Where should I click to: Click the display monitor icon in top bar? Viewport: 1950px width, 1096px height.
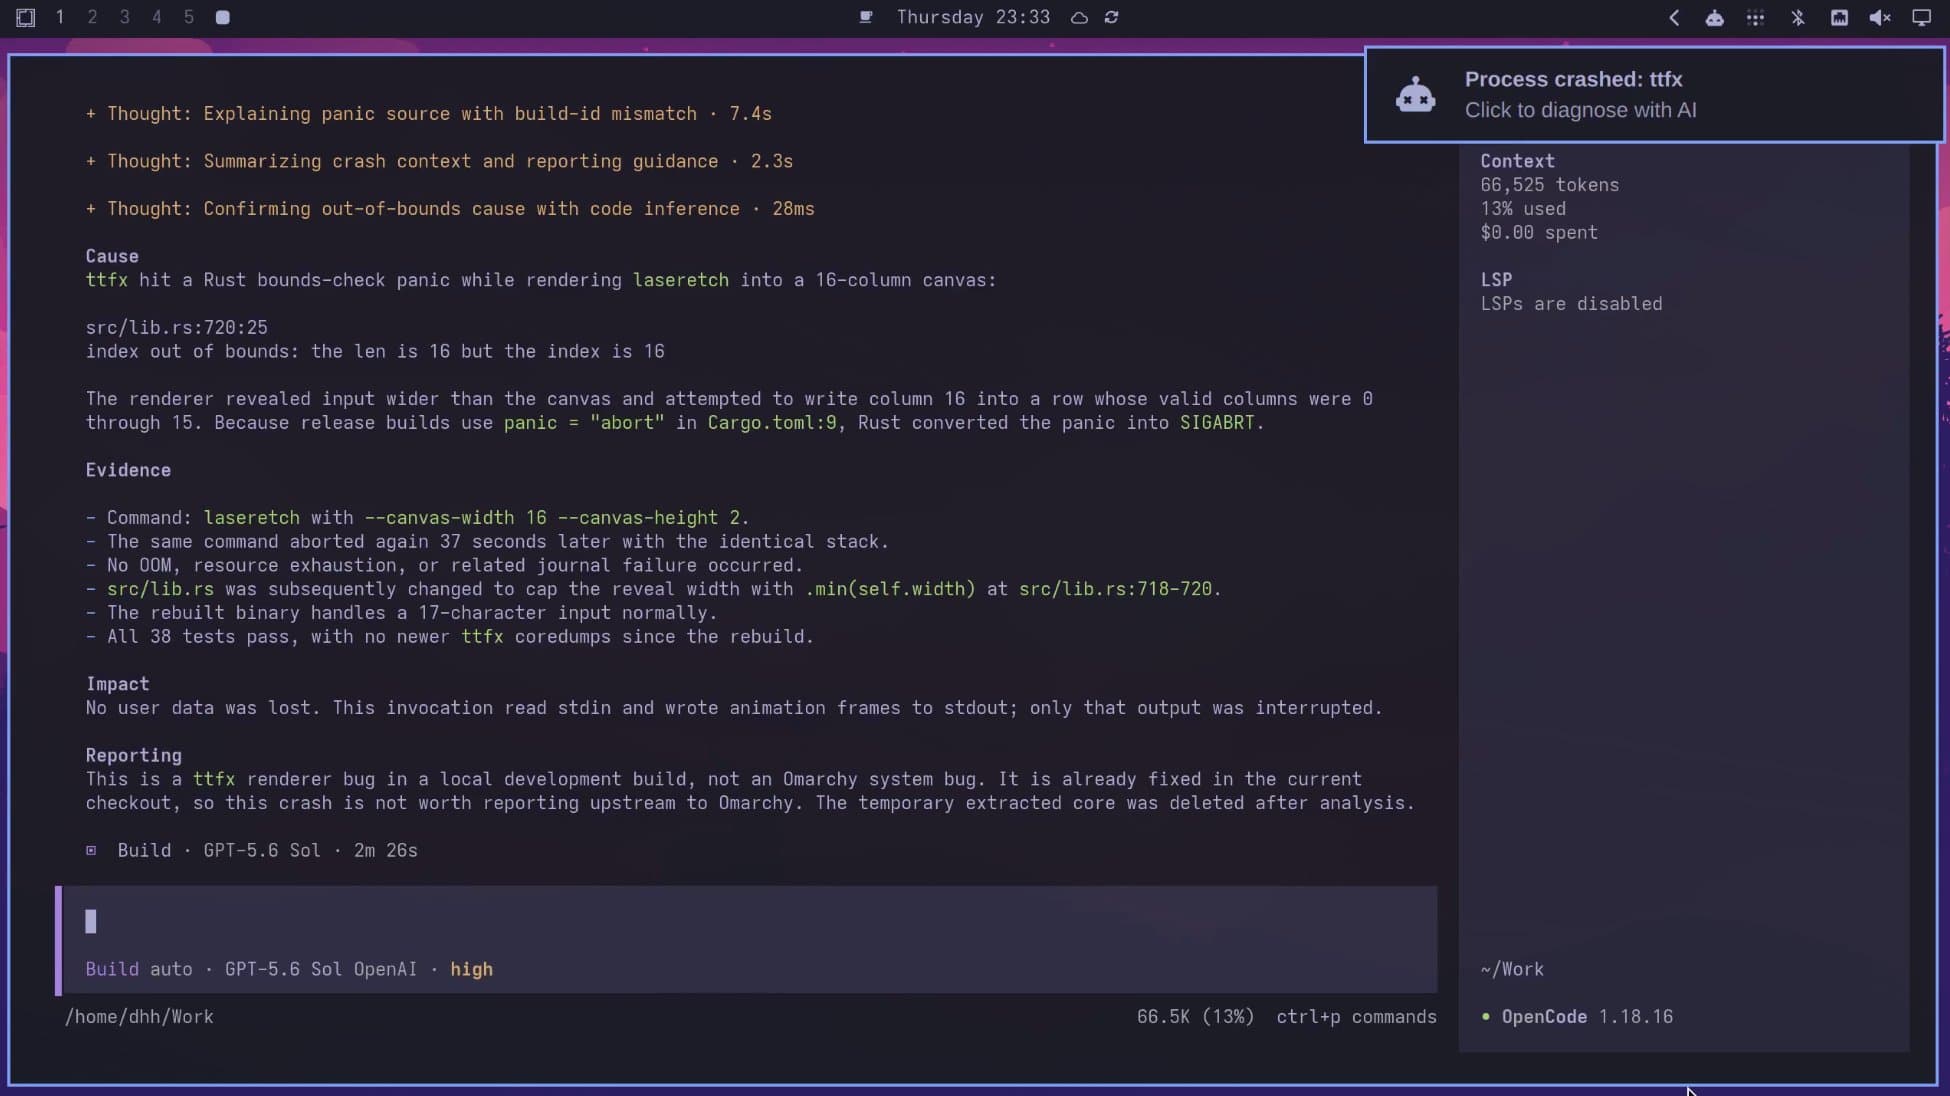coord(1921,17)
